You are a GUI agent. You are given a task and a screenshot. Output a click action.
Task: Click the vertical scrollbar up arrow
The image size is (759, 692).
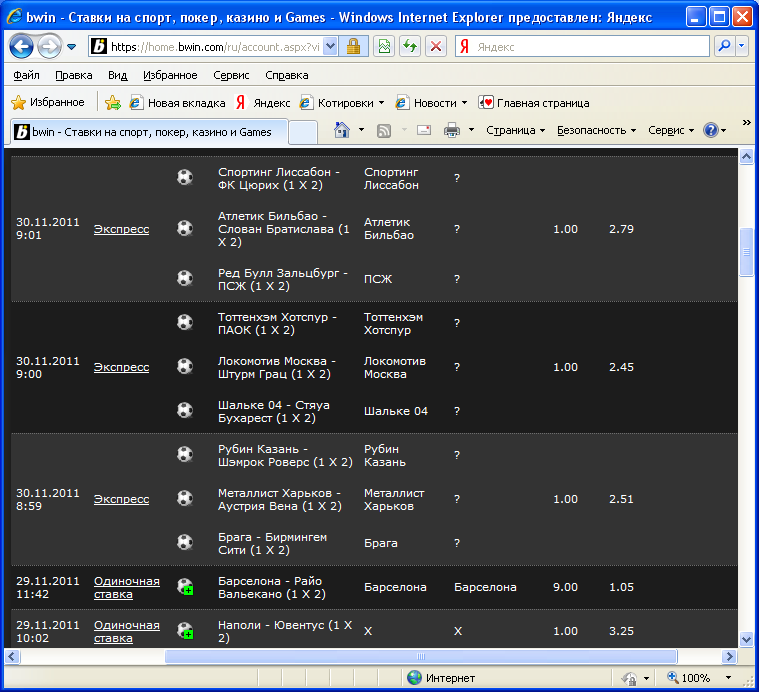(x=746, y=156)
